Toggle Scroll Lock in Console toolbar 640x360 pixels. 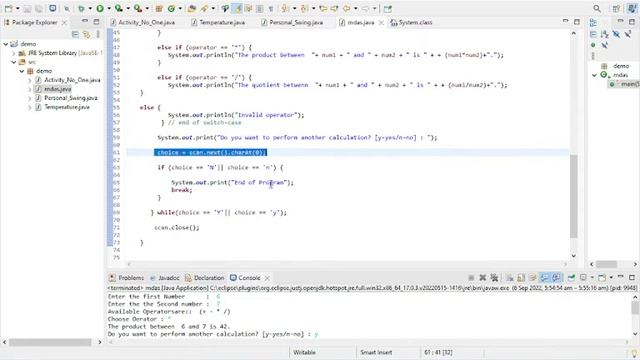[521, 278]
